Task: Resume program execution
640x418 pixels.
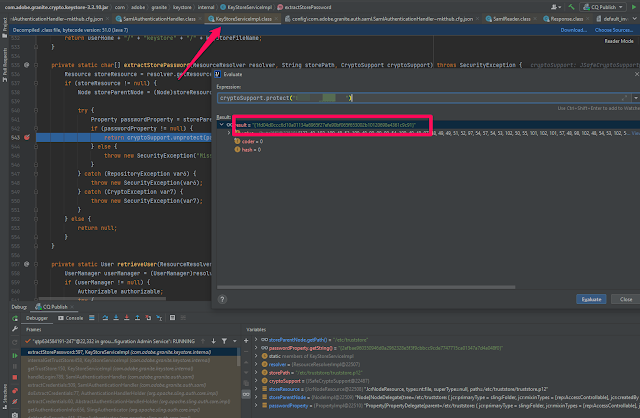Action: point(15,356)
